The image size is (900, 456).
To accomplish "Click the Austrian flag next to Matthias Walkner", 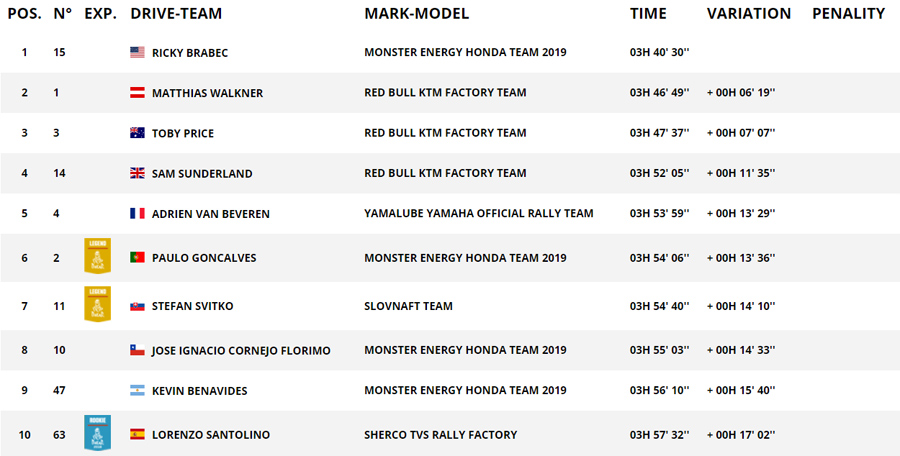I will pyautogui.click(x=138, y=93).
